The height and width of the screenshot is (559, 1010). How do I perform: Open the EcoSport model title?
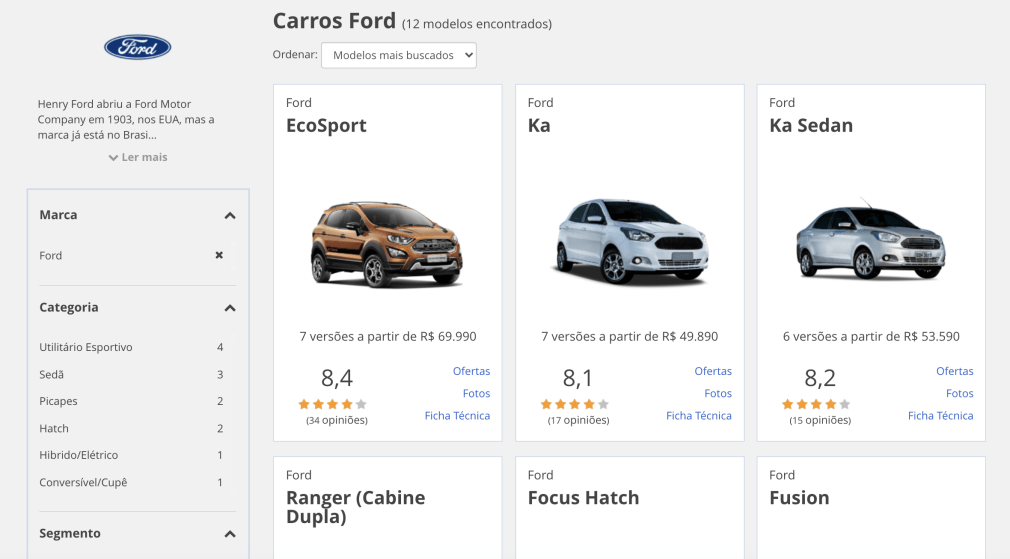click(x=326, y=126)
